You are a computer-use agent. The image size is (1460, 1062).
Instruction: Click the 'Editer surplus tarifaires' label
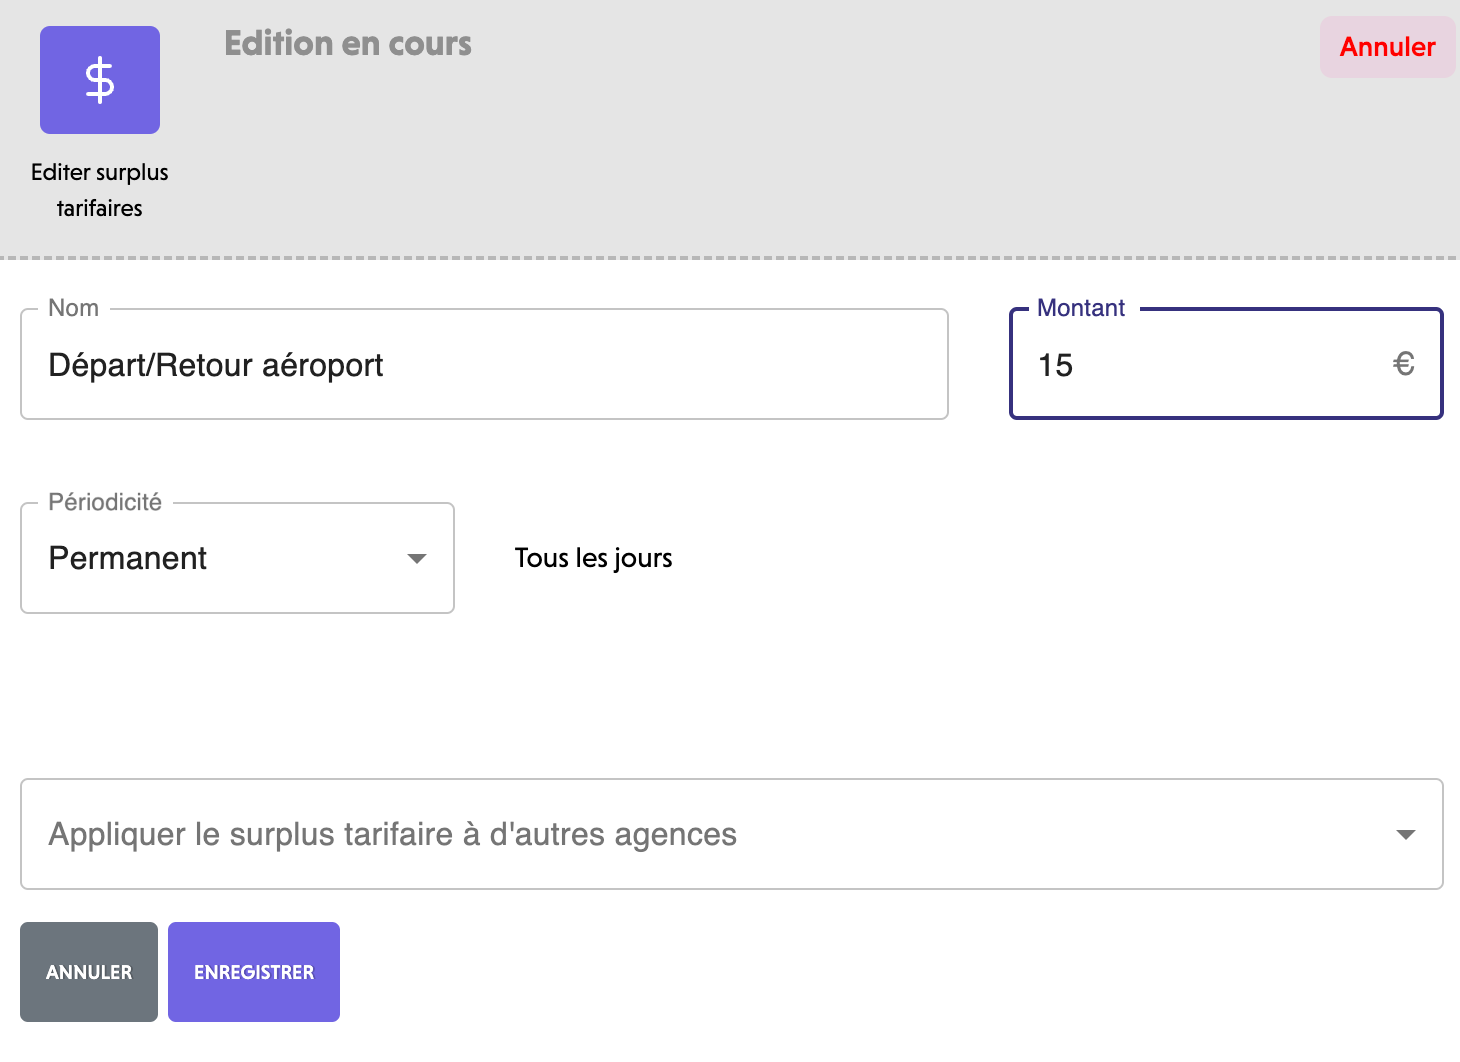point(100,190)
